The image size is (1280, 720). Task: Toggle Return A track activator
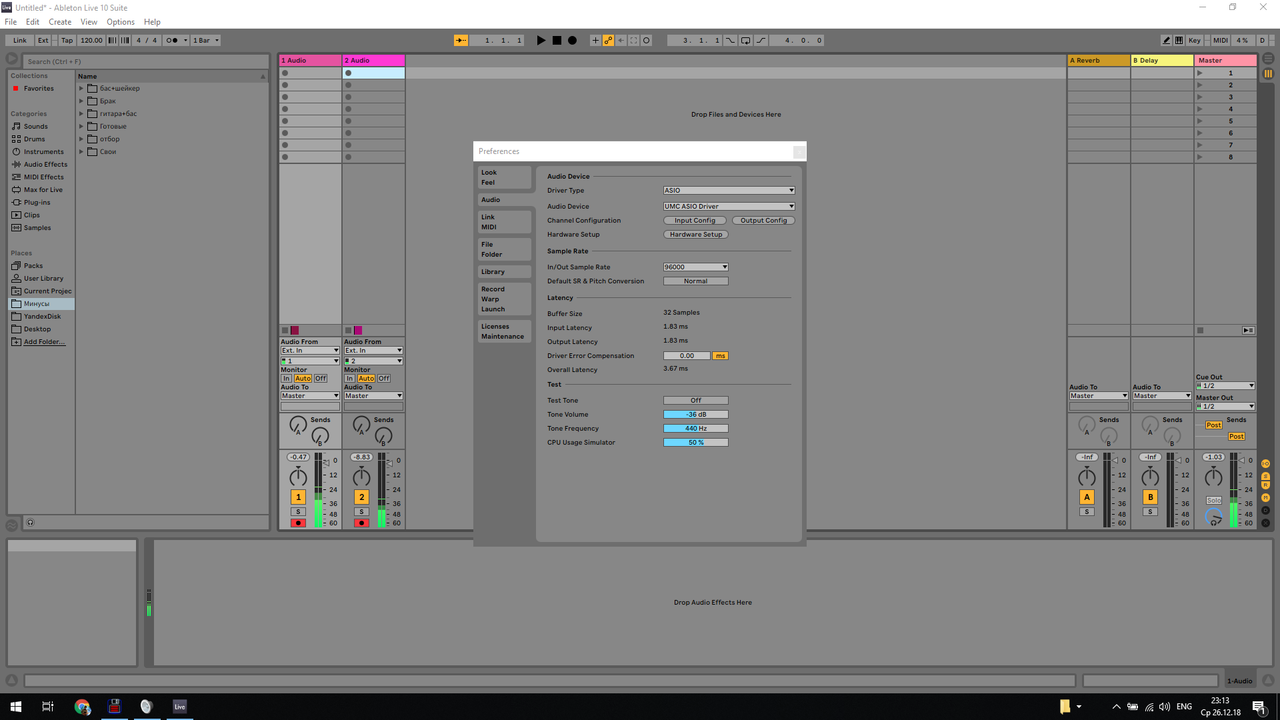[x=1087, y=497]
